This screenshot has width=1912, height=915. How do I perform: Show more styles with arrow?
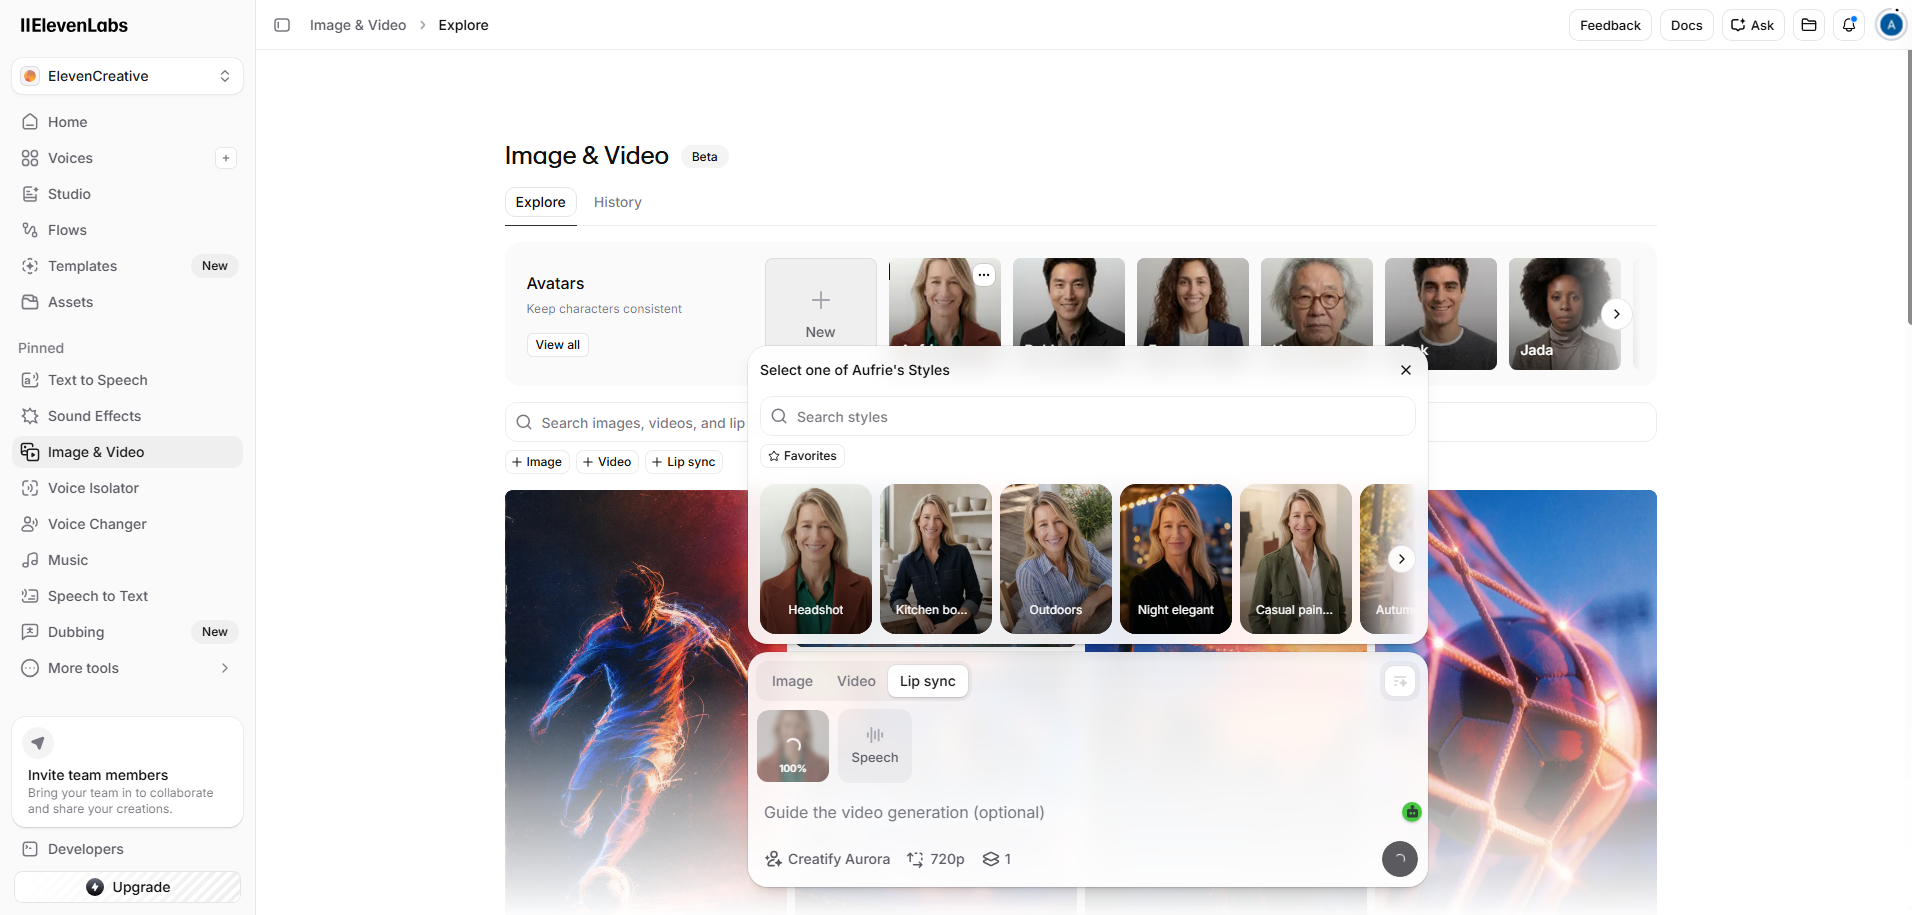(x=1402, y=559)
